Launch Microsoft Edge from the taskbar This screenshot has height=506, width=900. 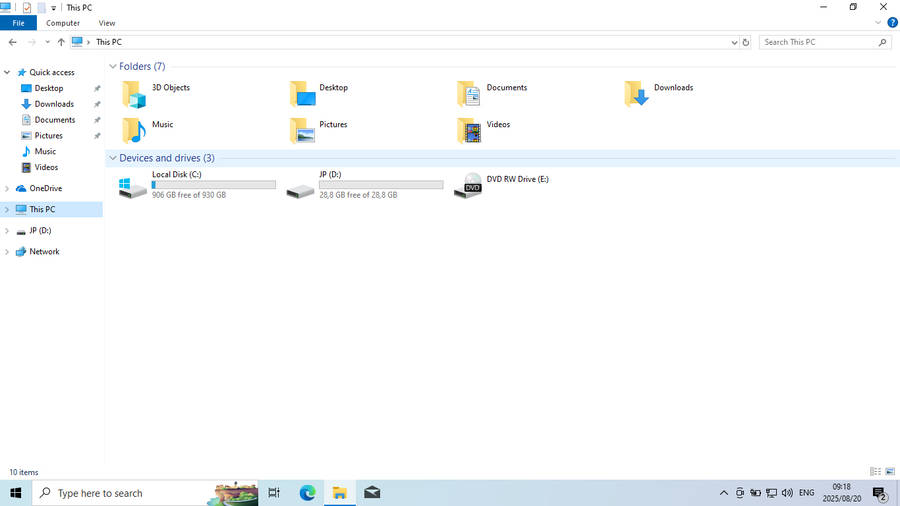coord(308,493)
